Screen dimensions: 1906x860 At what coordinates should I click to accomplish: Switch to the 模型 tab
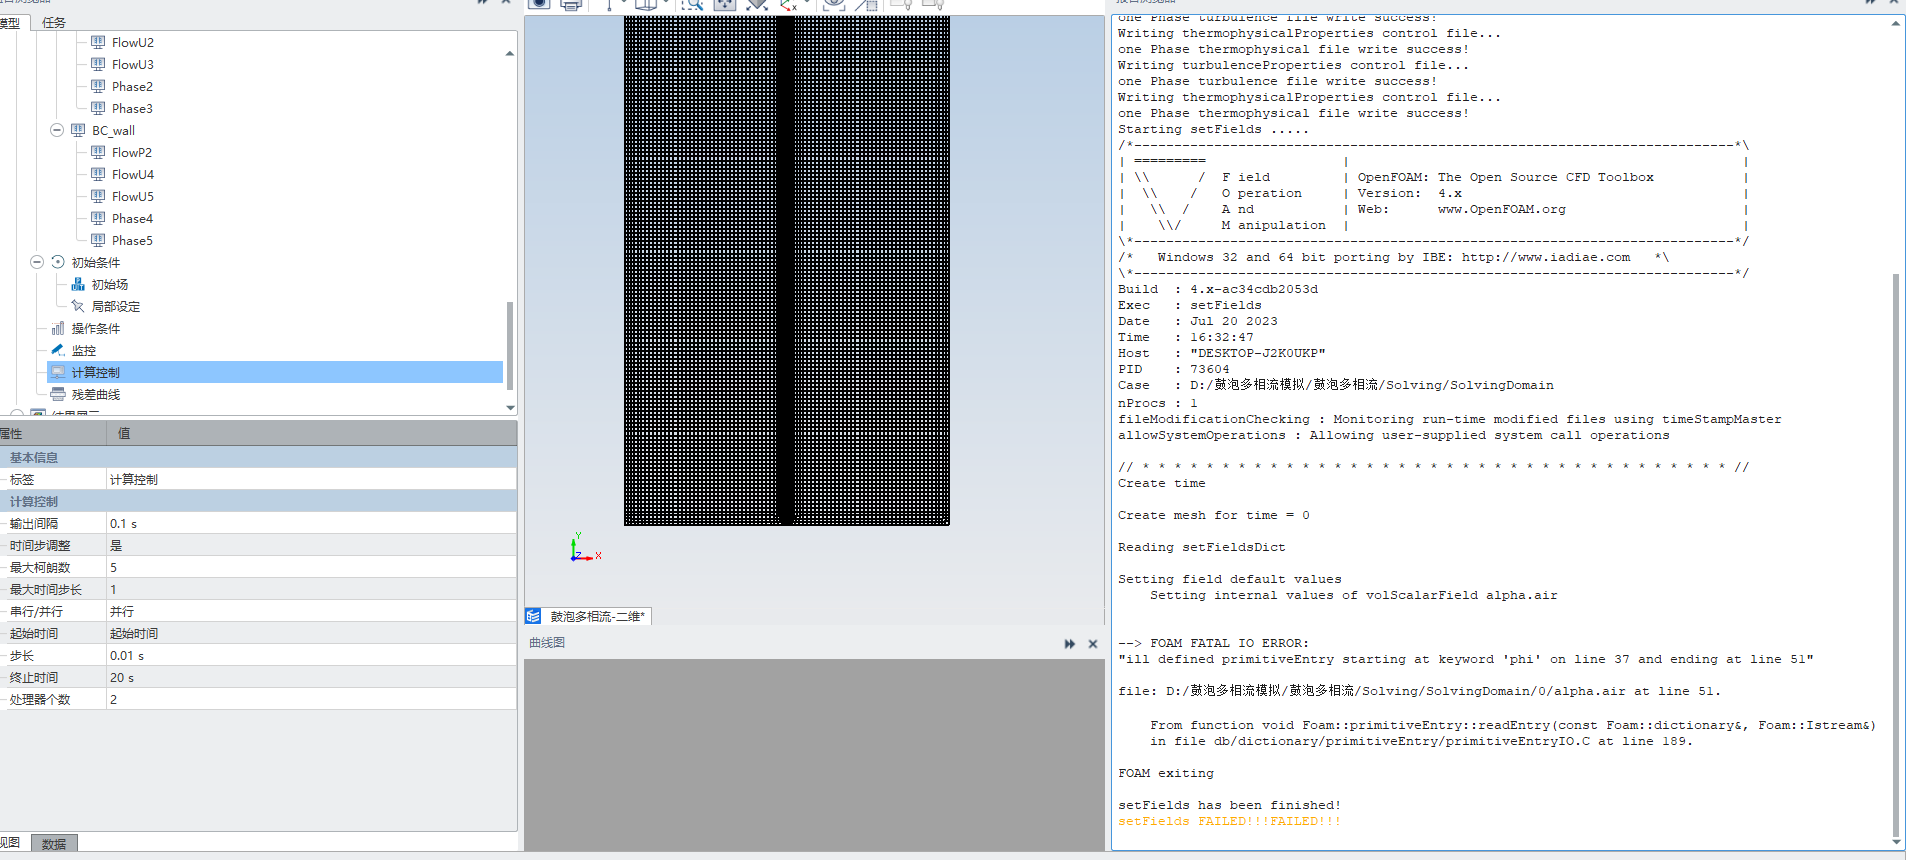[x=10, y=22]
